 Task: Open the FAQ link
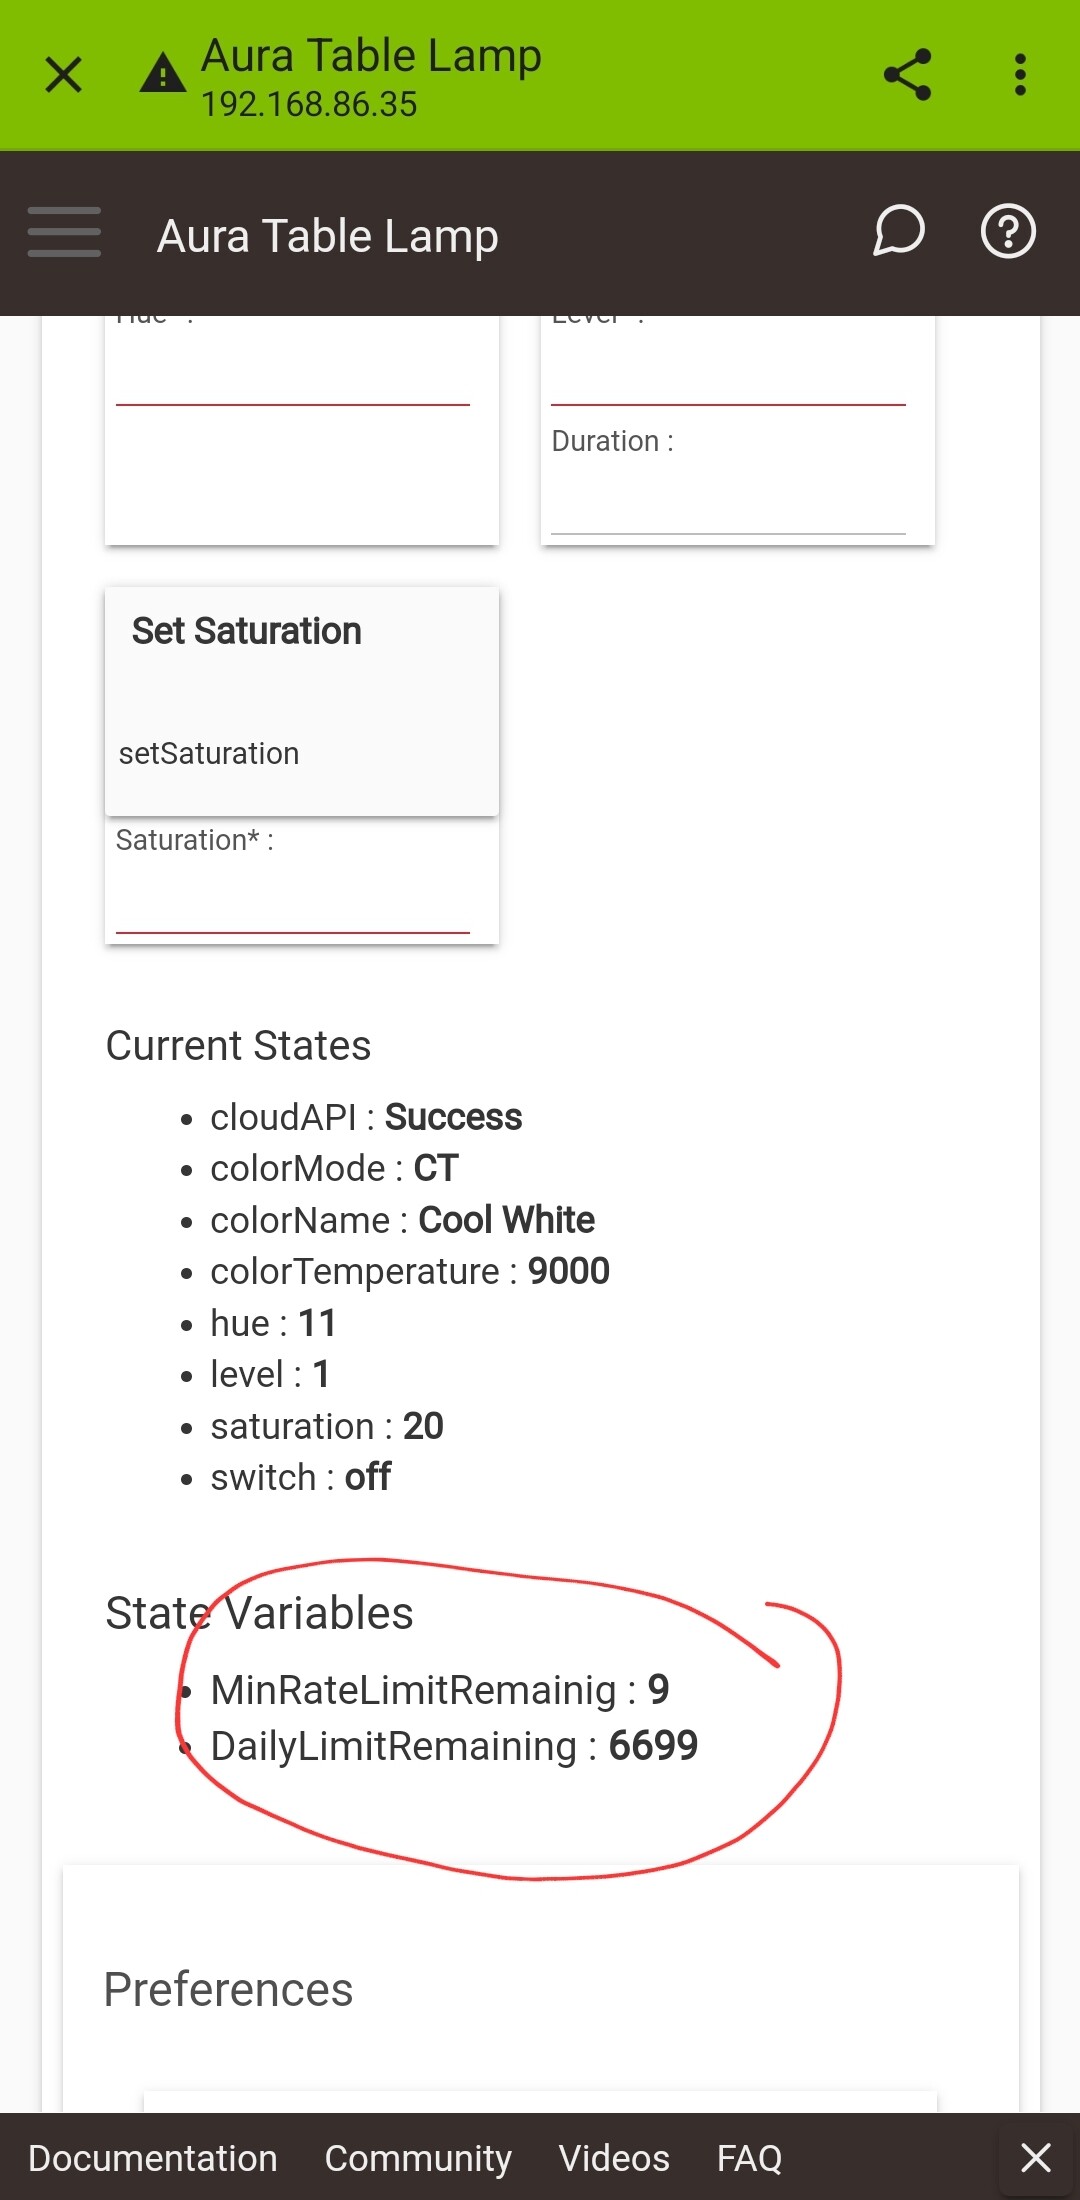pyautogui.click(x=750, y=2158)
